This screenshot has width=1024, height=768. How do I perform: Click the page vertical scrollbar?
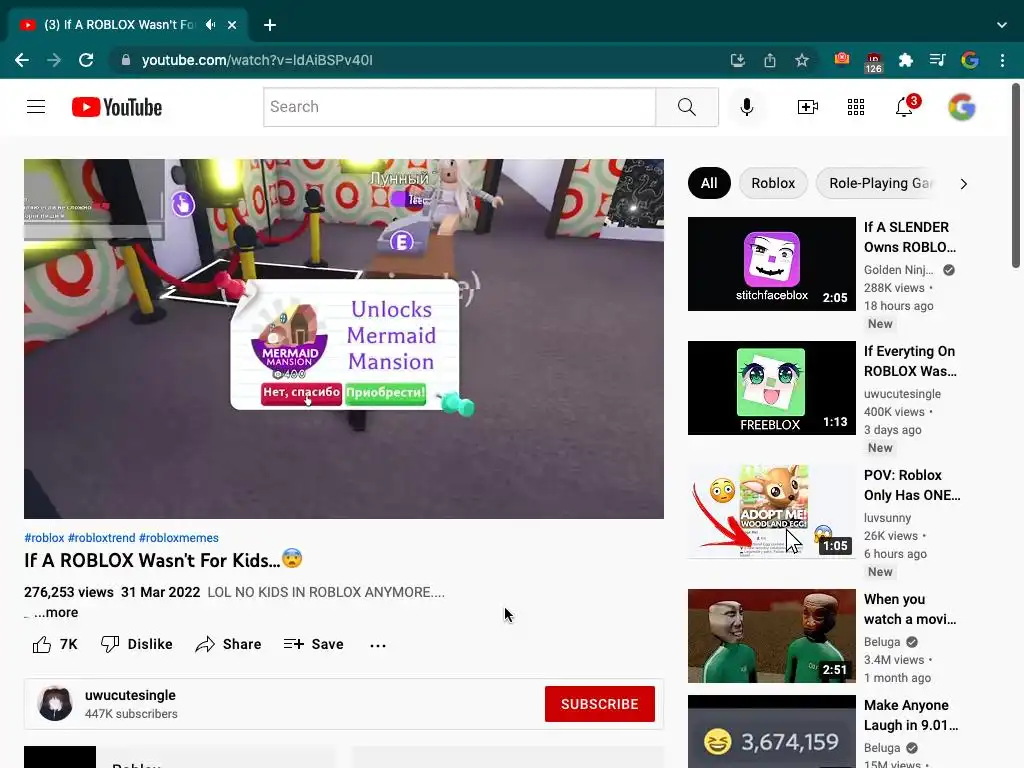1016,176
